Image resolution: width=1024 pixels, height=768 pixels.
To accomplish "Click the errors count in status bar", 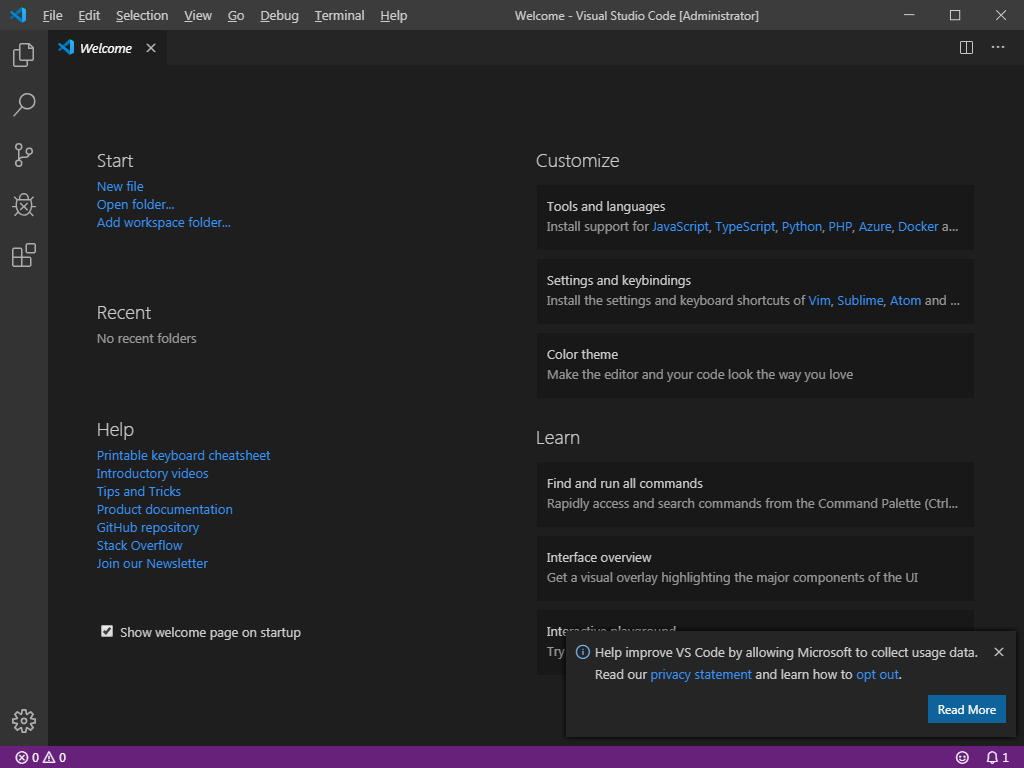I will coord(27,758).
